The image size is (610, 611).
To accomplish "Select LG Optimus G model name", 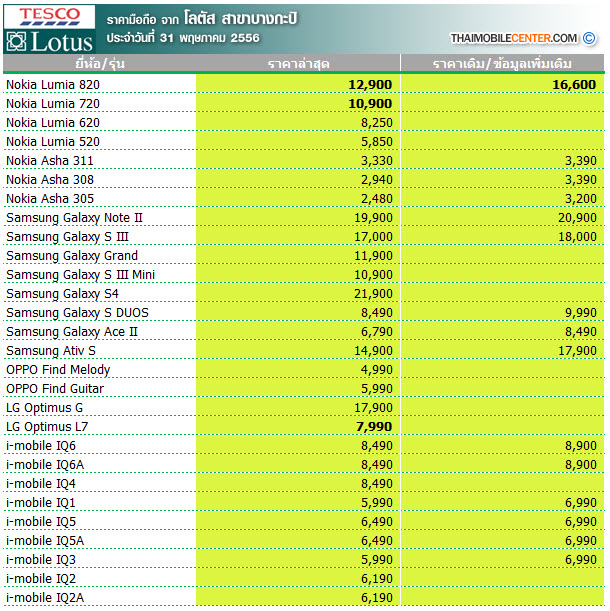I will point(44,408).
